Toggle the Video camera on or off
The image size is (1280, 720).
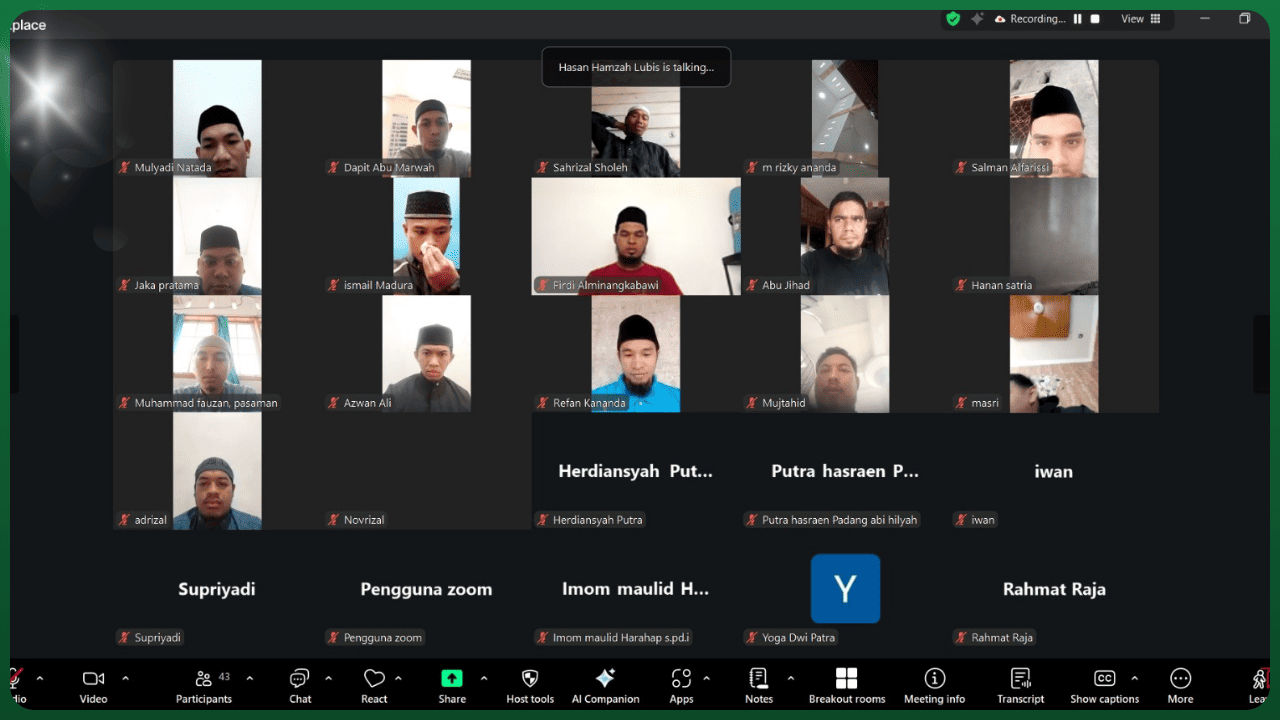coord(93,686)
